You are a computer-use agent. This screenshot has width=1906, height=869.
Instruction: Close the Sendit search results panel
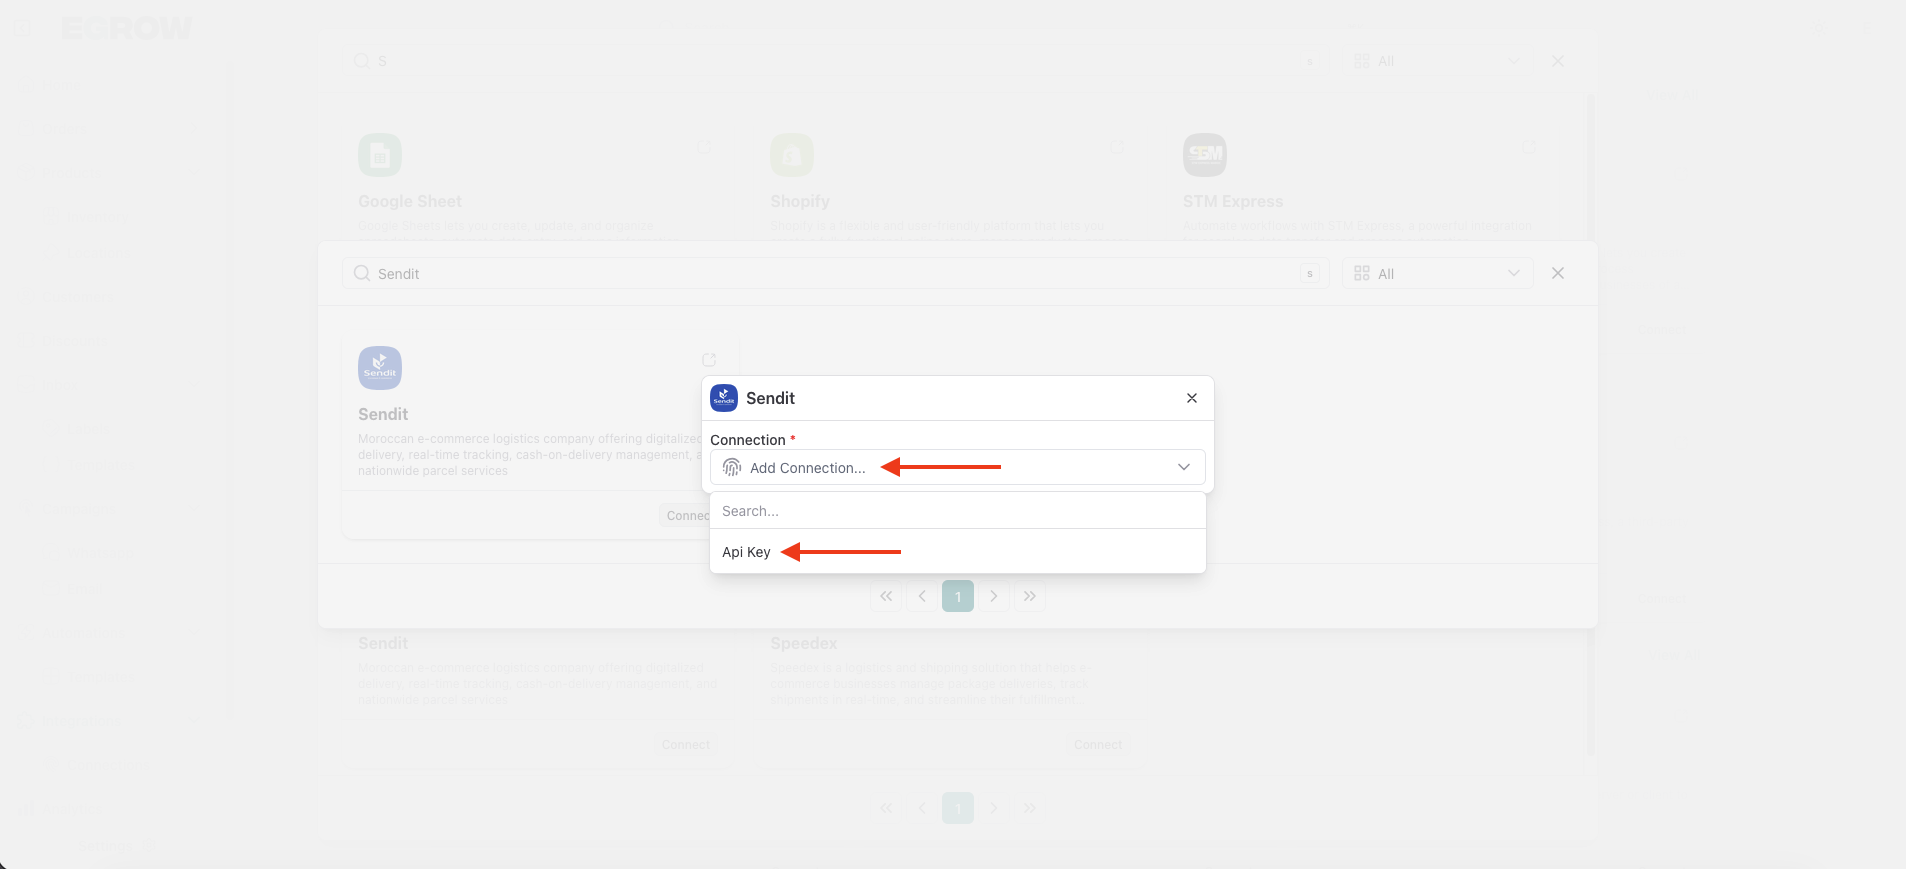point(1558,273)
